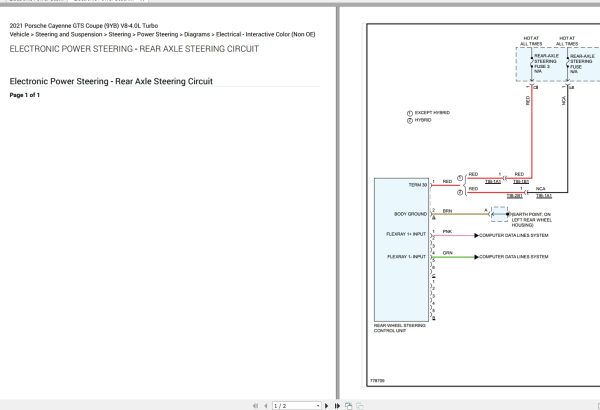The width and height of the screenshot is (600, 410).
Task: Click the vertical divider between text and diagram panes
Action: coord(338,203)
